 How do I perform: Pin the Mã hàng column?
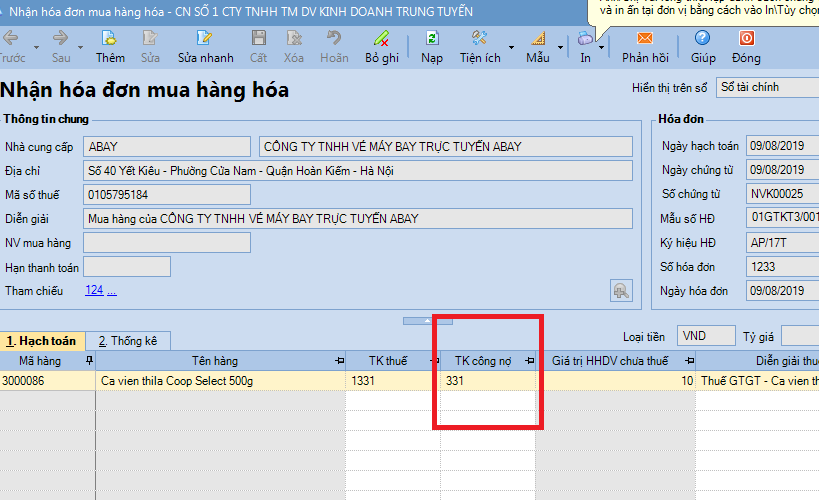tap(89, 361)
